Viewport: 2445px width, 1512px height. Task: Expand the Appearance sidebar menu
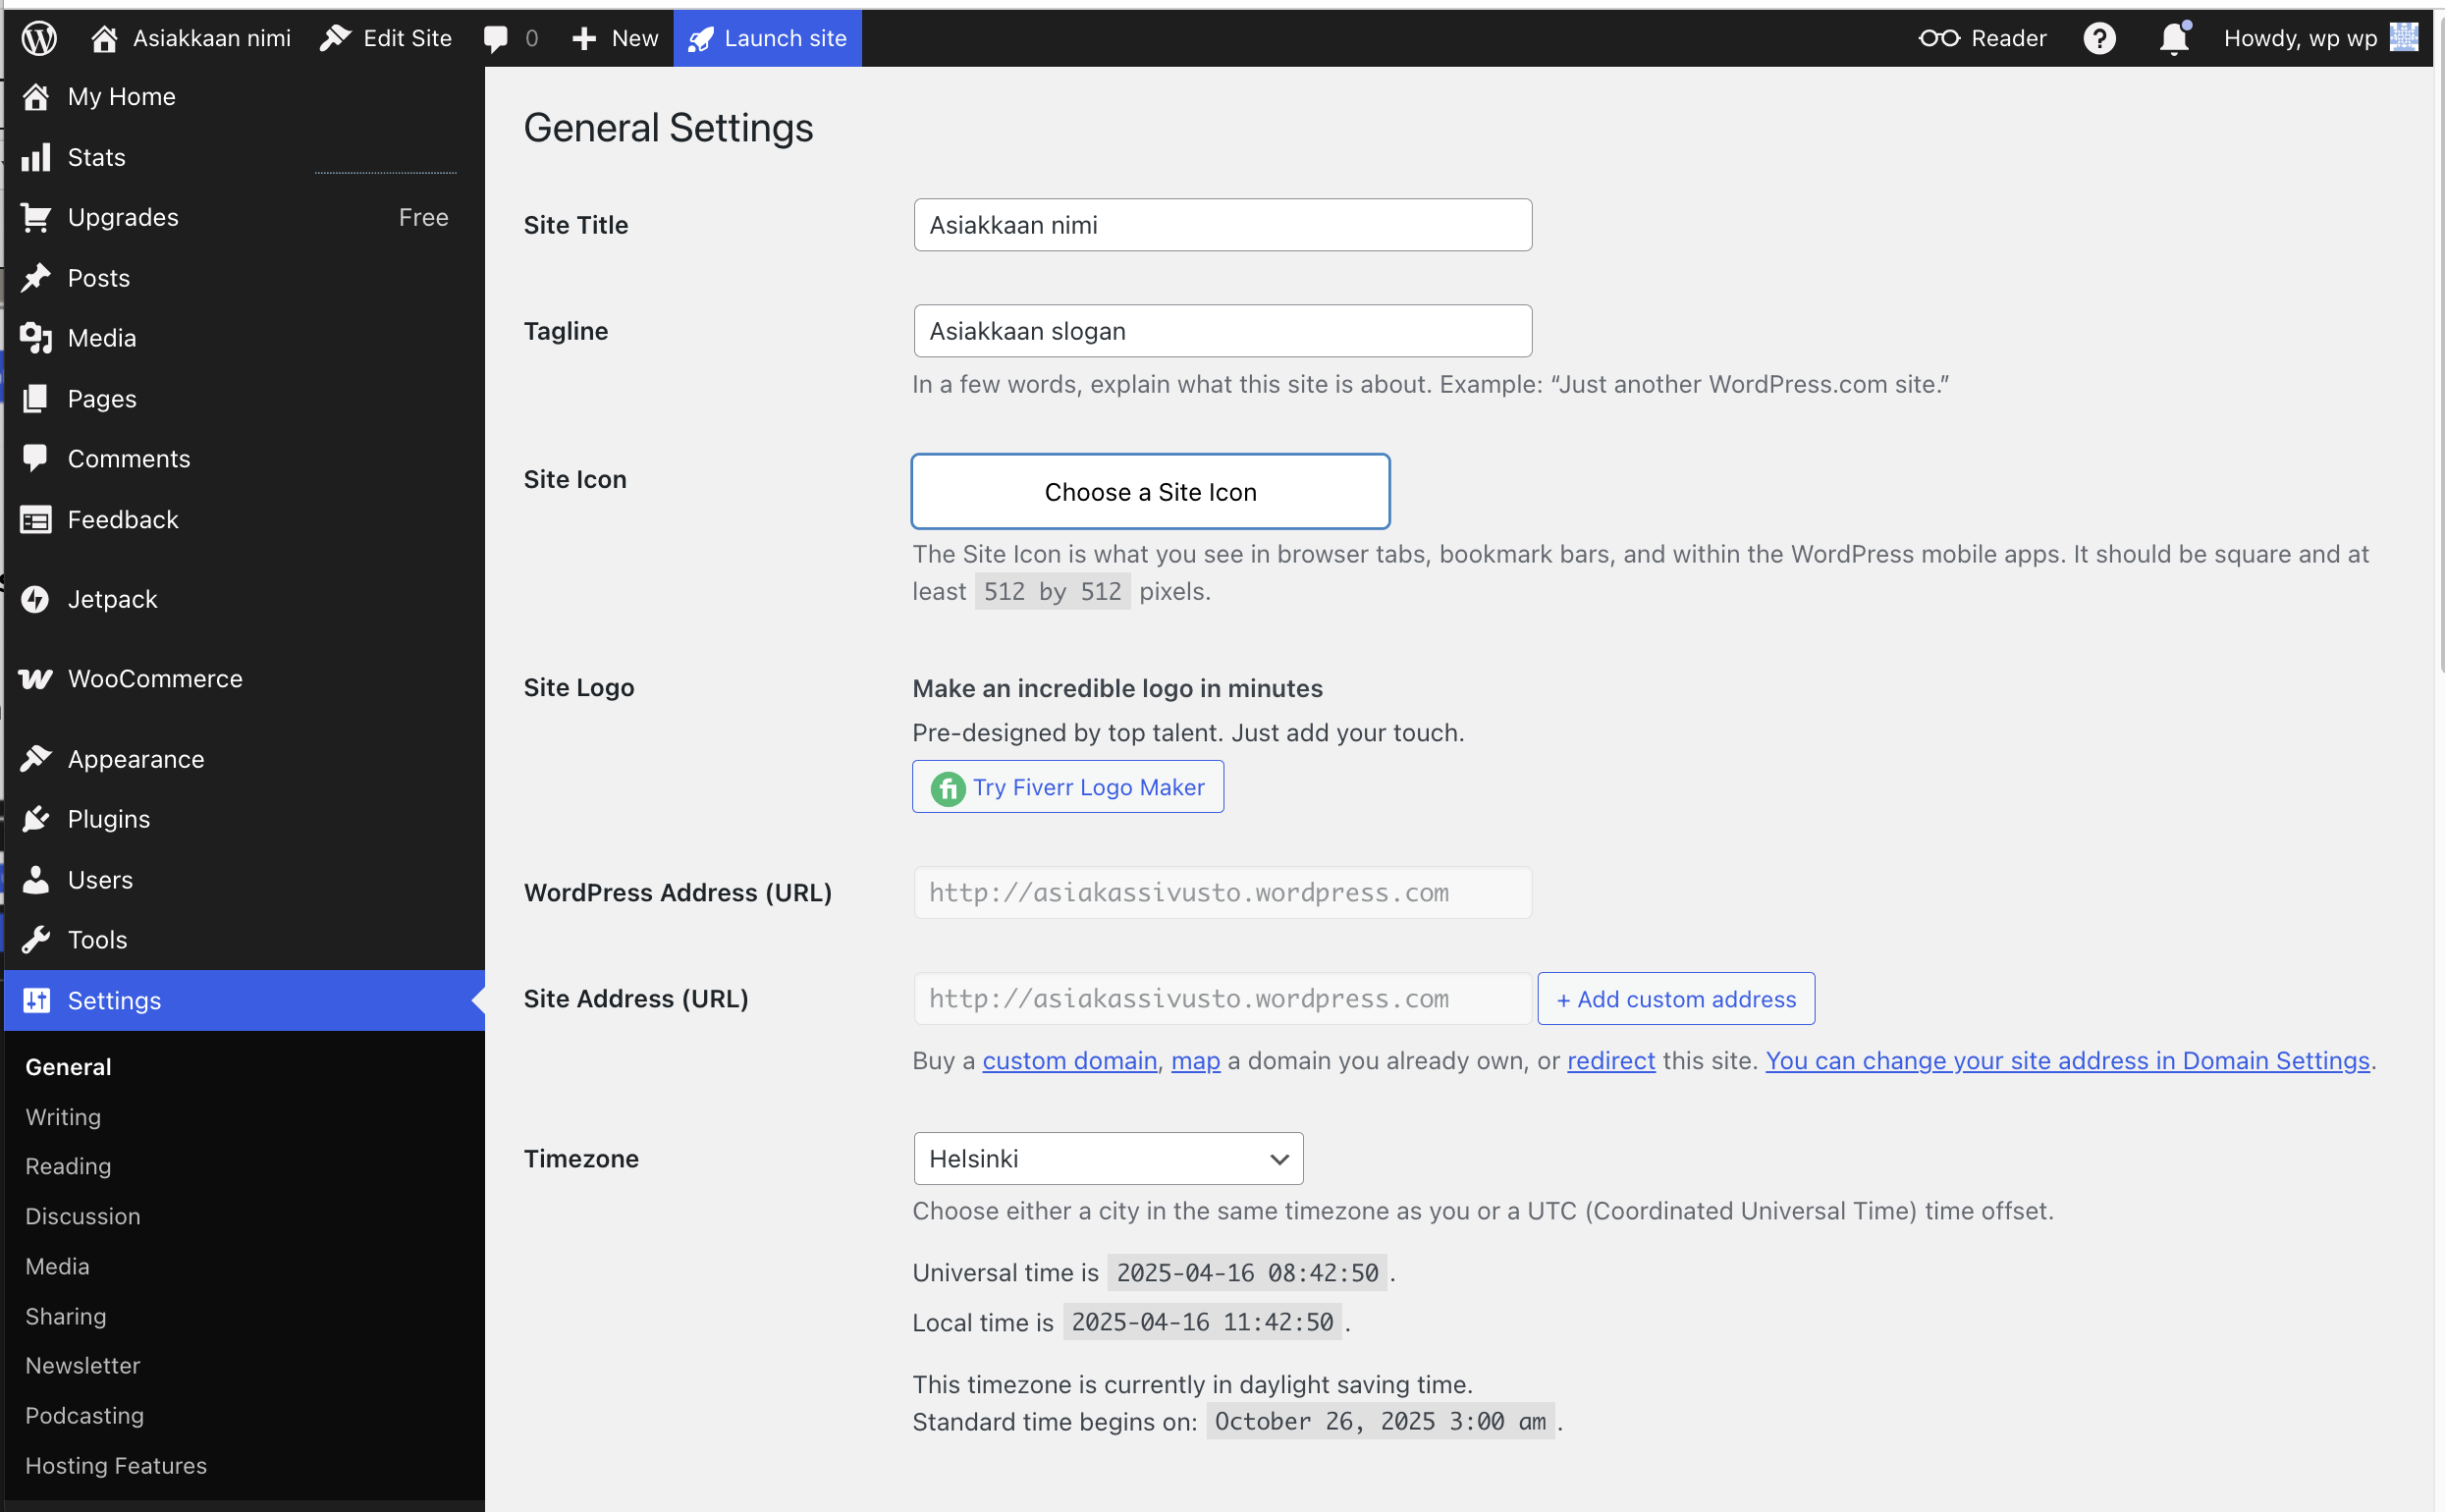point(135,759)
